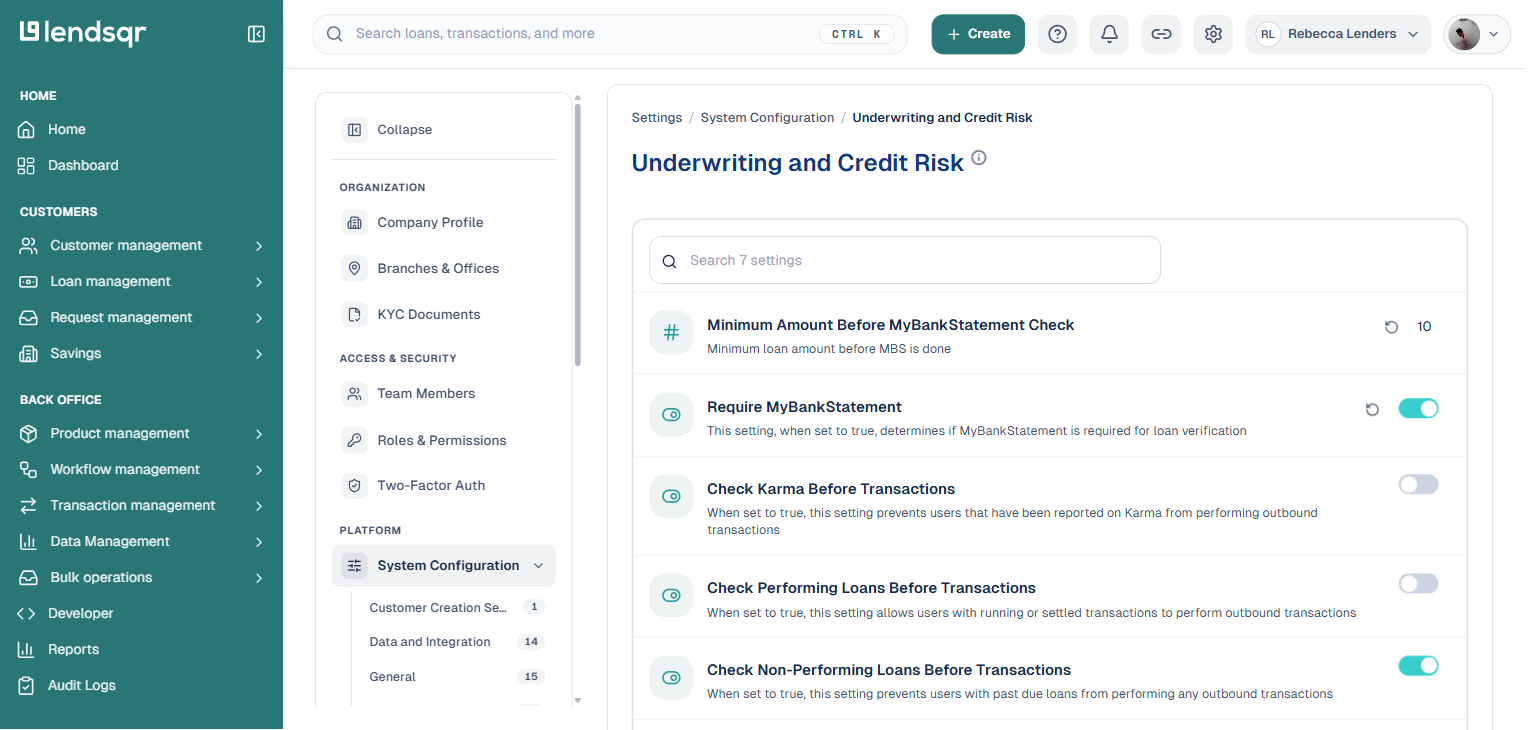Enable Check Karma Before Transactions toggle
Viewport: 1535px width, 730px height.
coord(1418,485)
